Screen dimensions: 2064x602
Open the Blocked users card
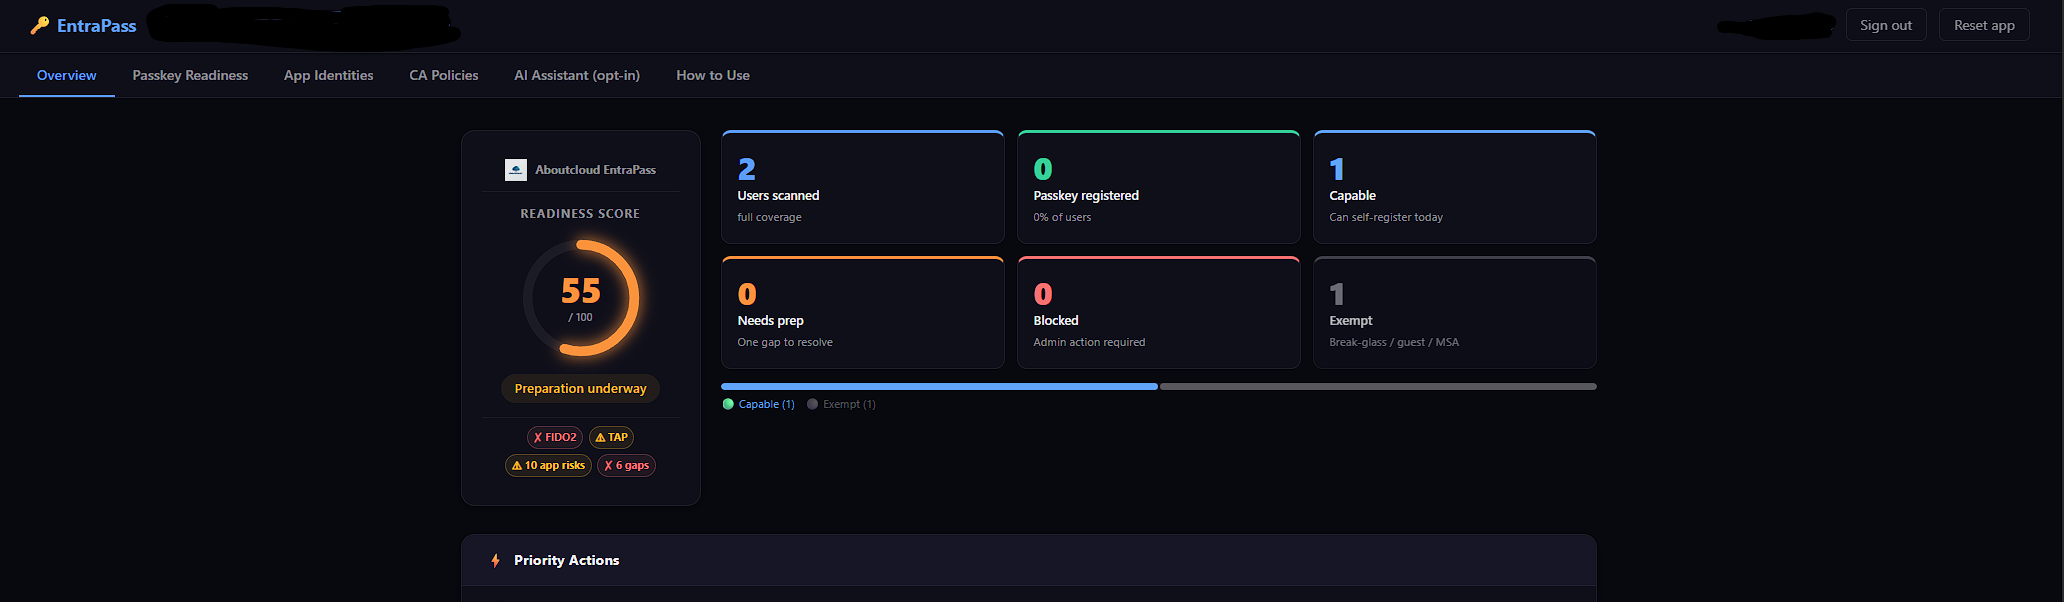pos(1158,312)
